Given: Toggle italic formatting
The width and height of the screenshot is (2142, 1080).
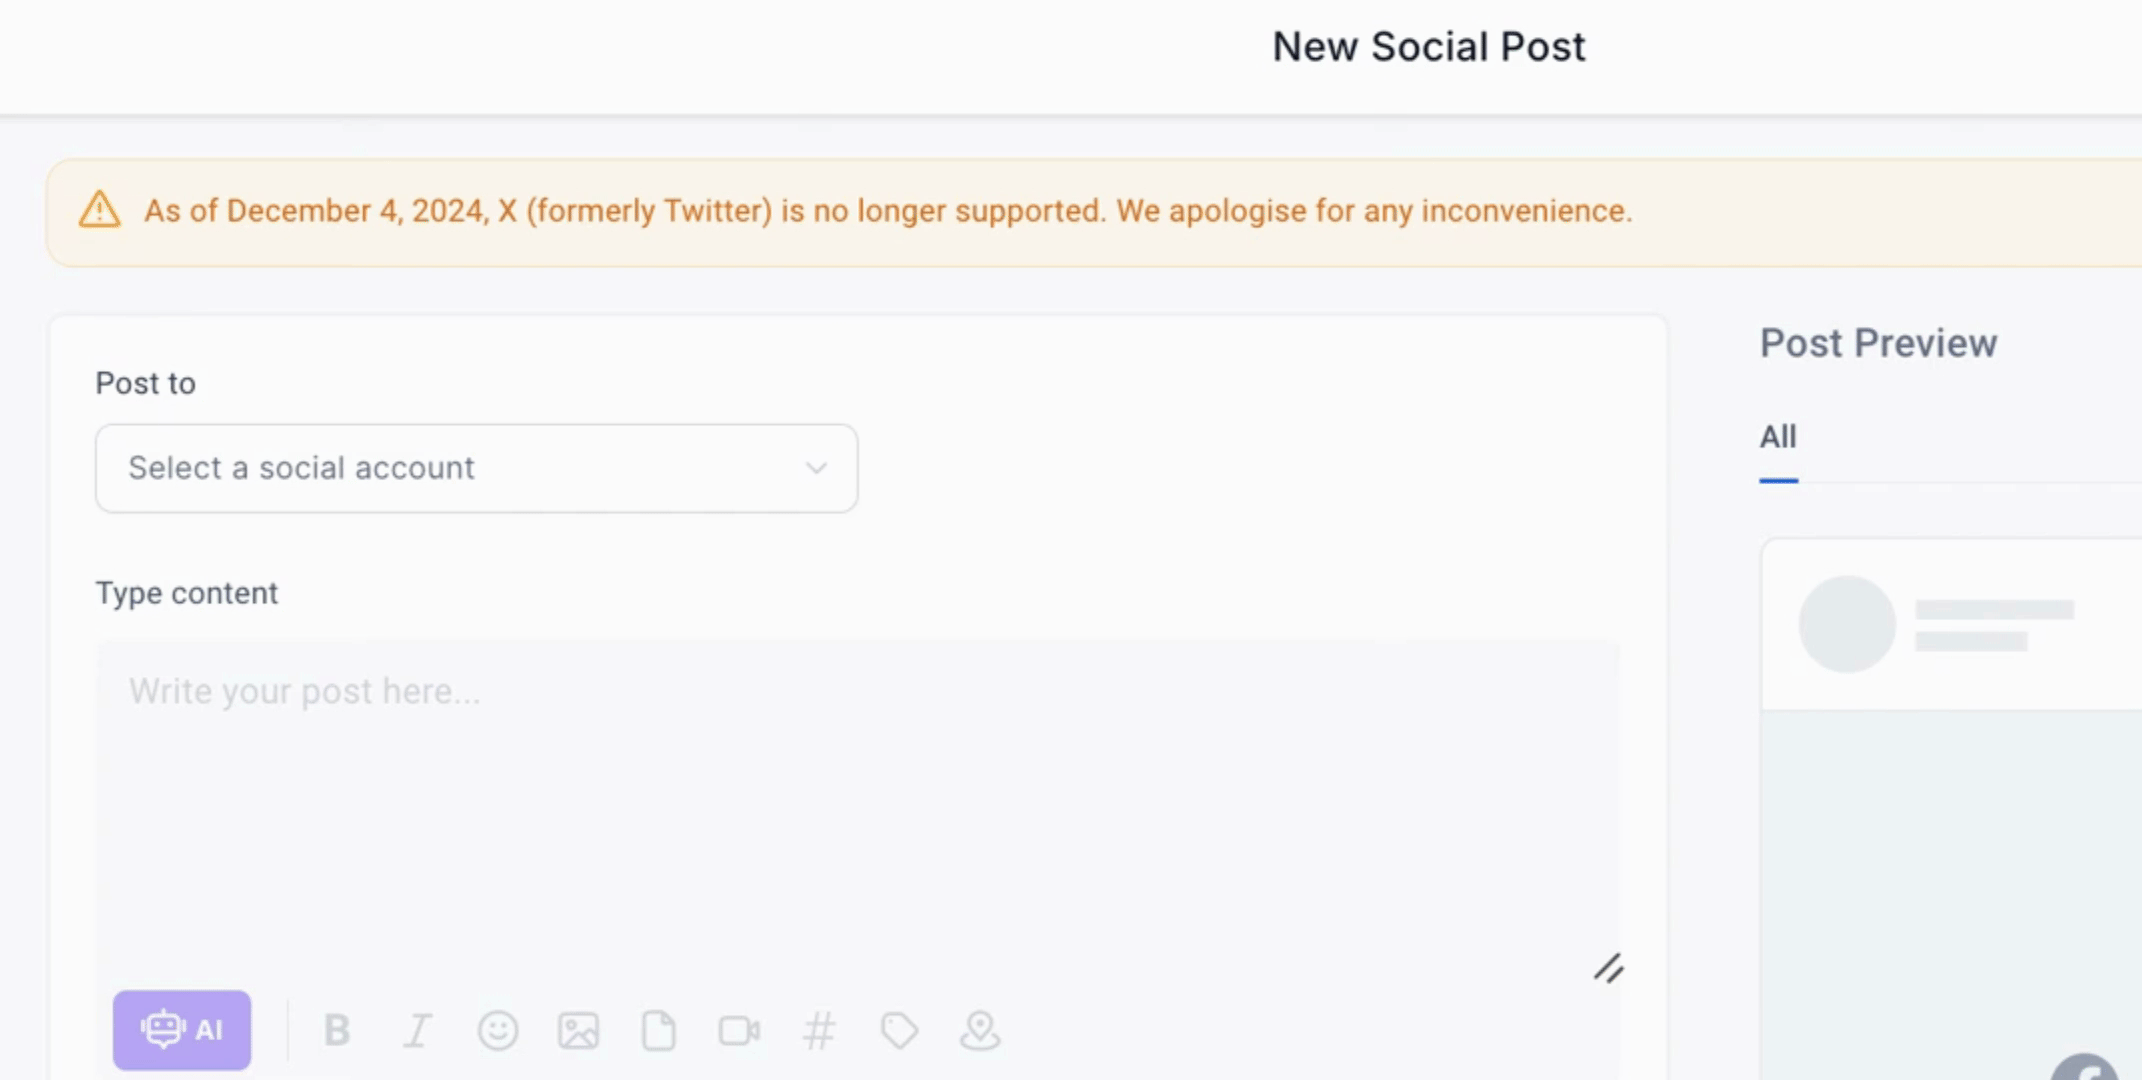Looking at the screenshot, I should [417, 1030].
